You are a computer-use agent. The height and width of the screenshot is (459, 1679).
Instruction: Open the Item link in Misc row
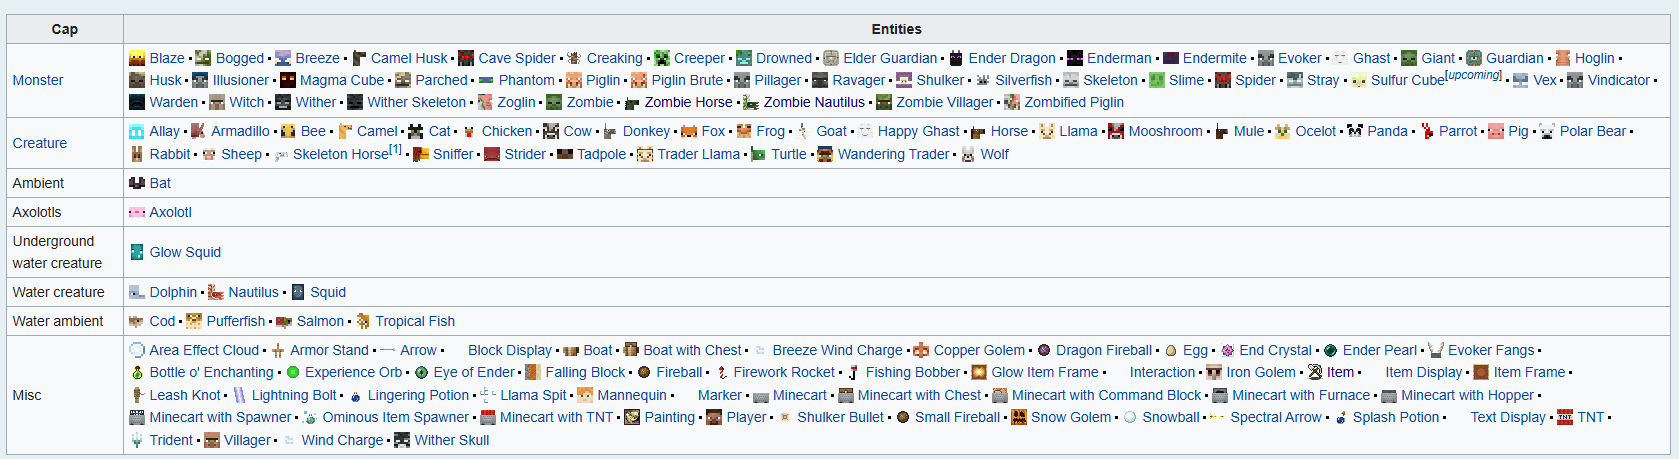pos(1340,372)
